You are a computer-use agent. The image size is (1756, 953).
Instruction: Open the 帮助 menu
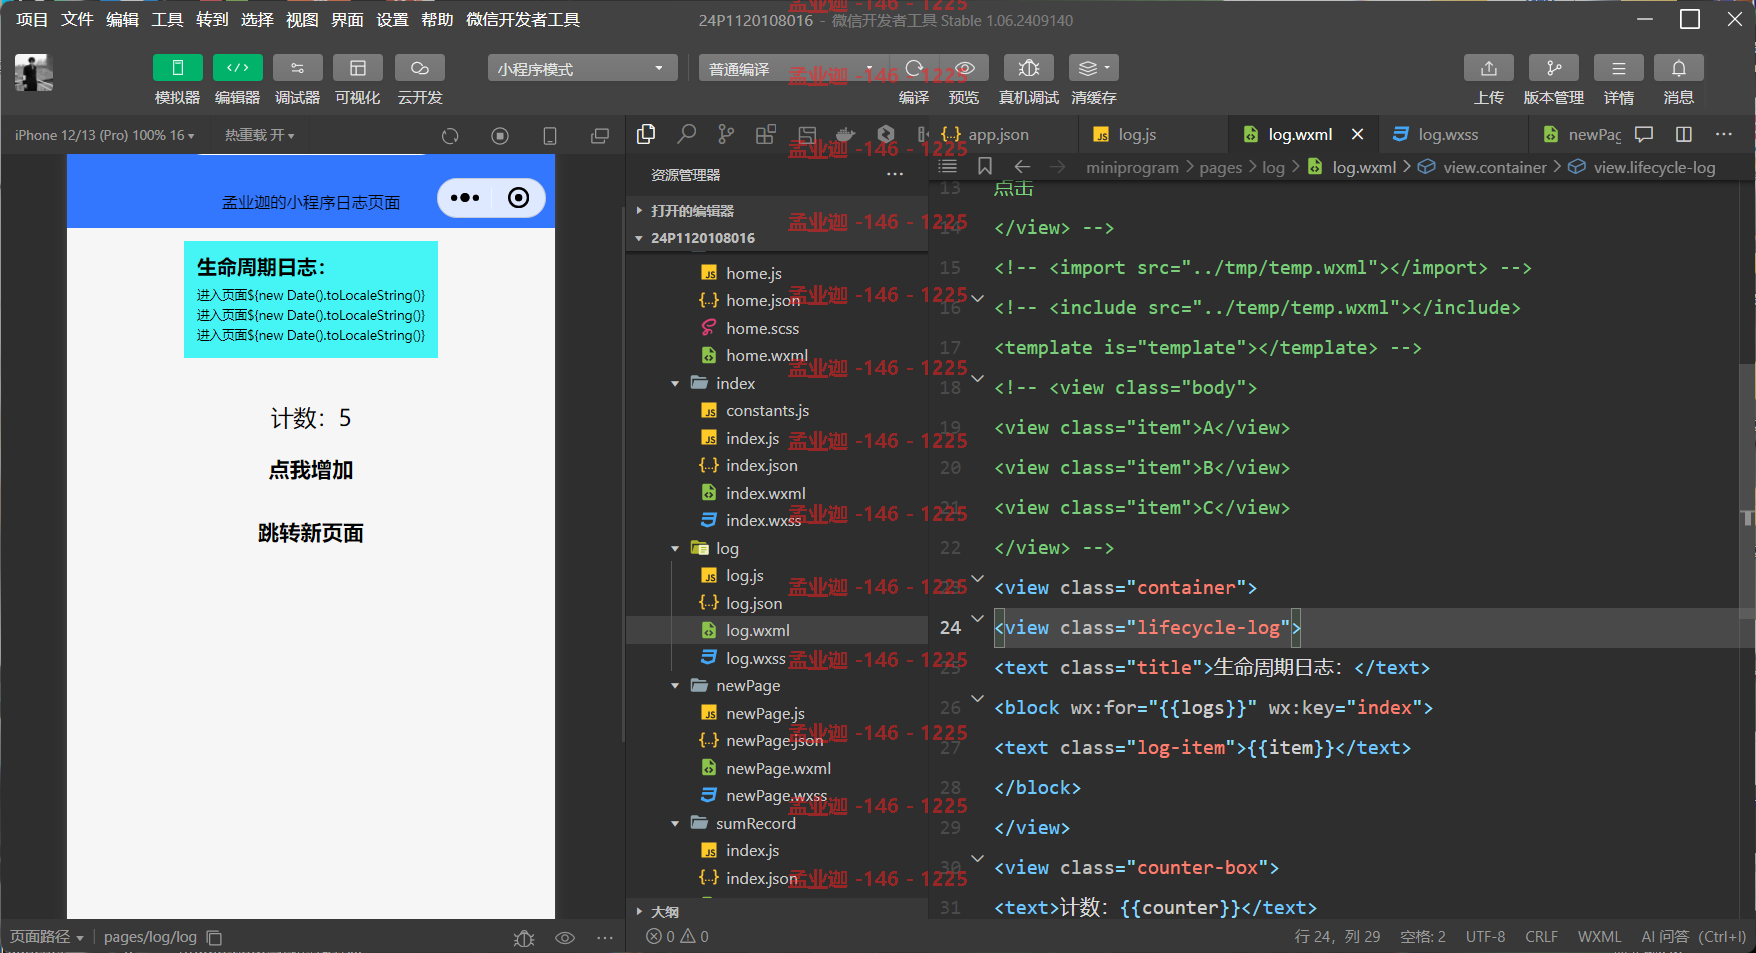tap(437, 20)
